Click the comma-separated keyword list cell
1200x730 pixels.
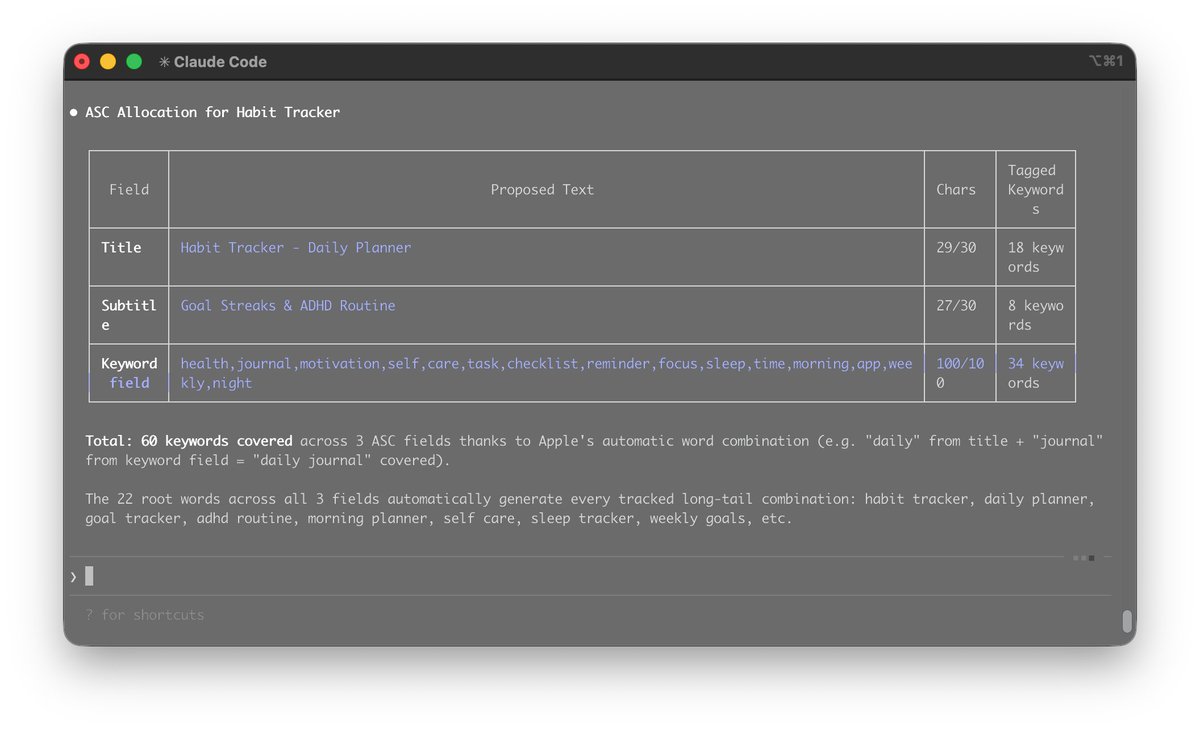point(547,373)
